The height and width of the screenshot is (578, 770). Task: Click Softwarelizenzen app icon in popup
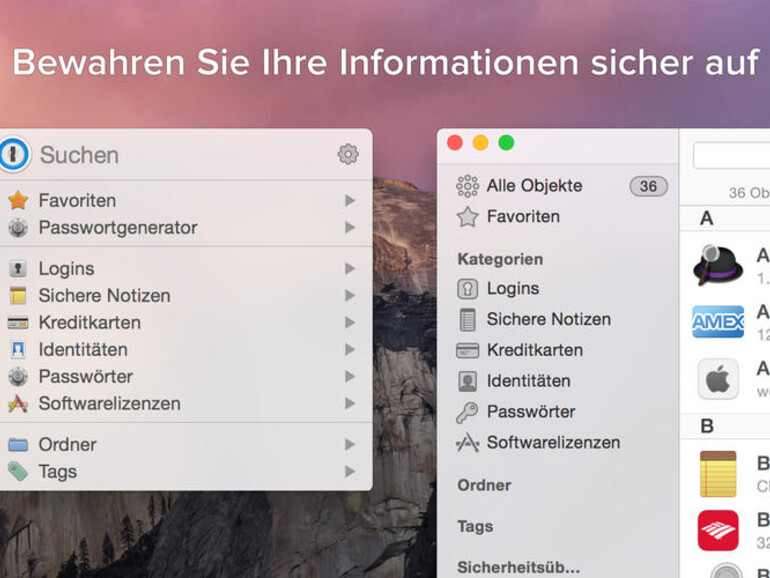pyautogui.click(x=18, y=404)
